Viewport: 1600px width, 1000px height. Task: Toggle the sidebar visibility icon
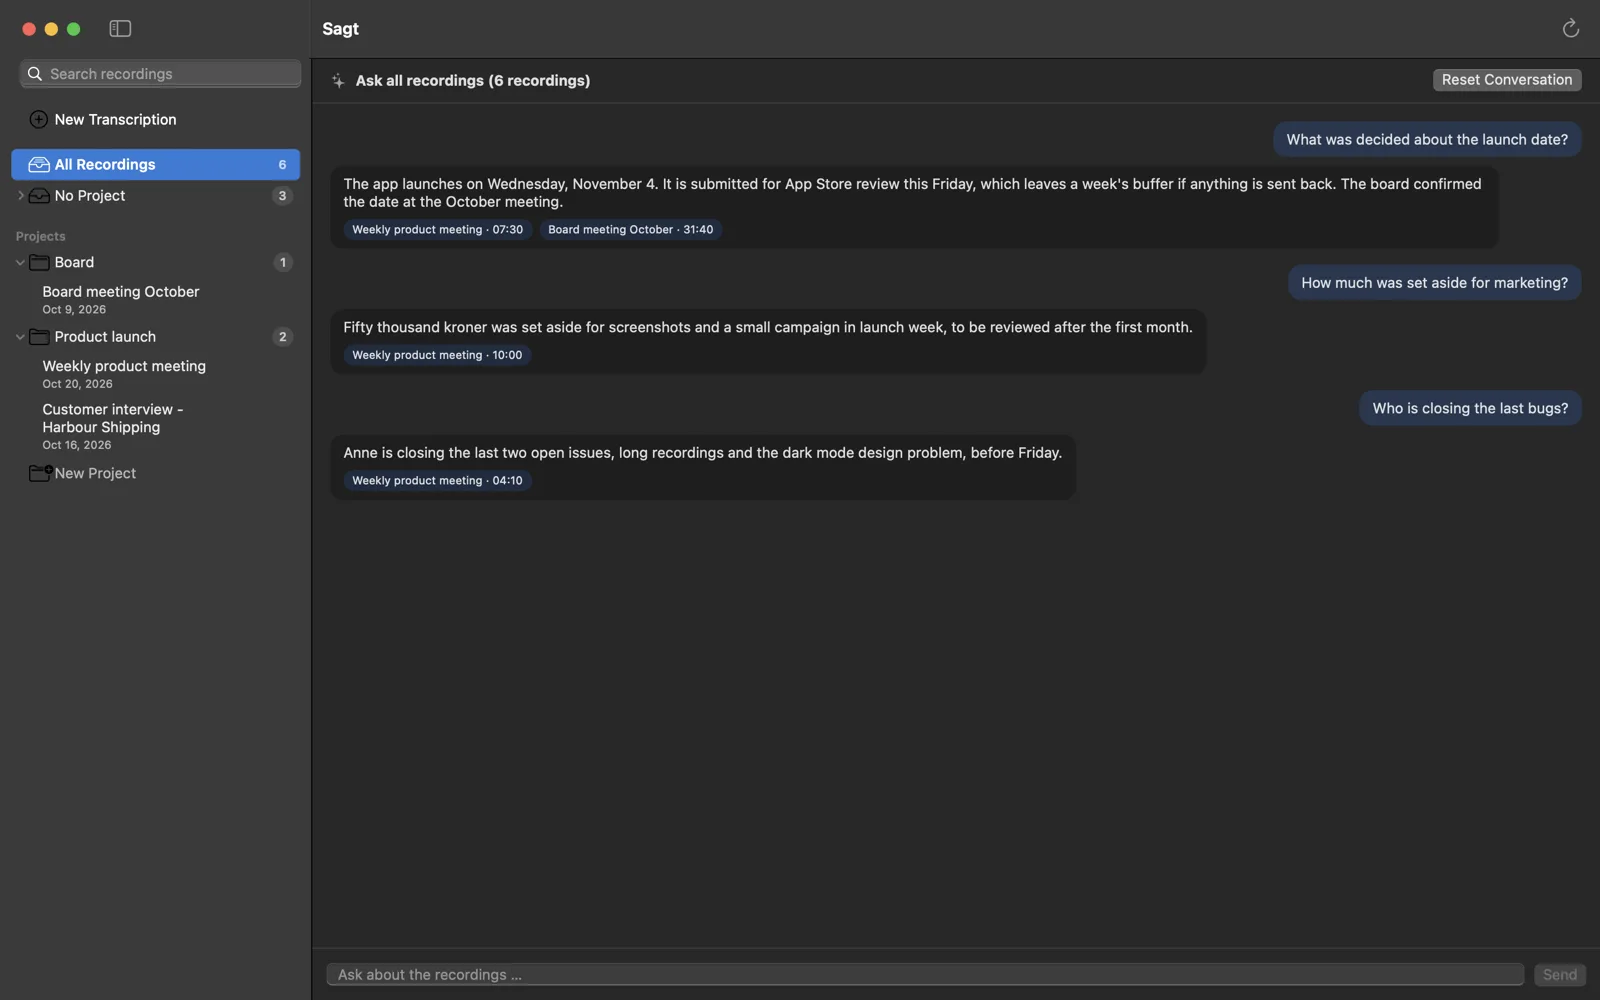(x=120, y=29)
